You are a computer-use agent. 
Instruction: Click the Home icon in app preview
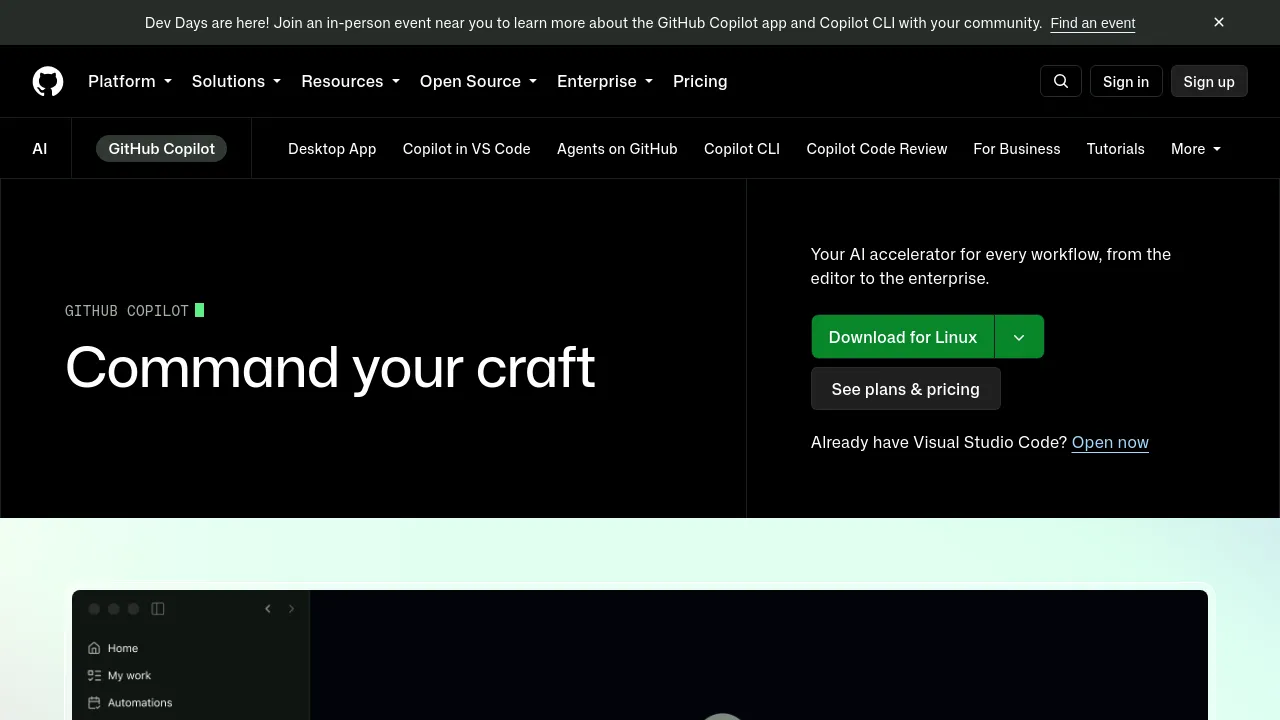[x=94, y=648]
